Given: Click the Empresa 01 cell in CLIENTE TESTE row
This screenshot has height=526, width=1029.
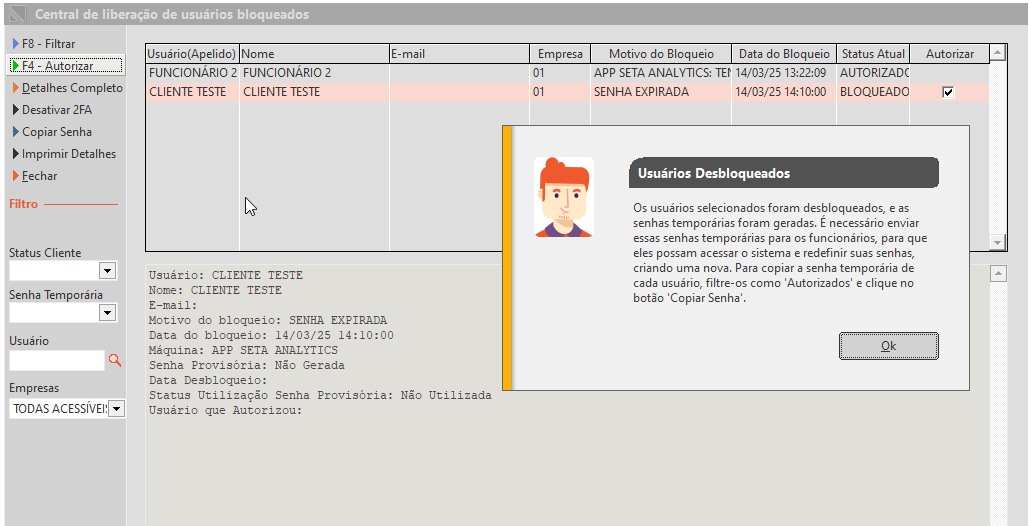Looking at the screenshot, I should (560, 92).
